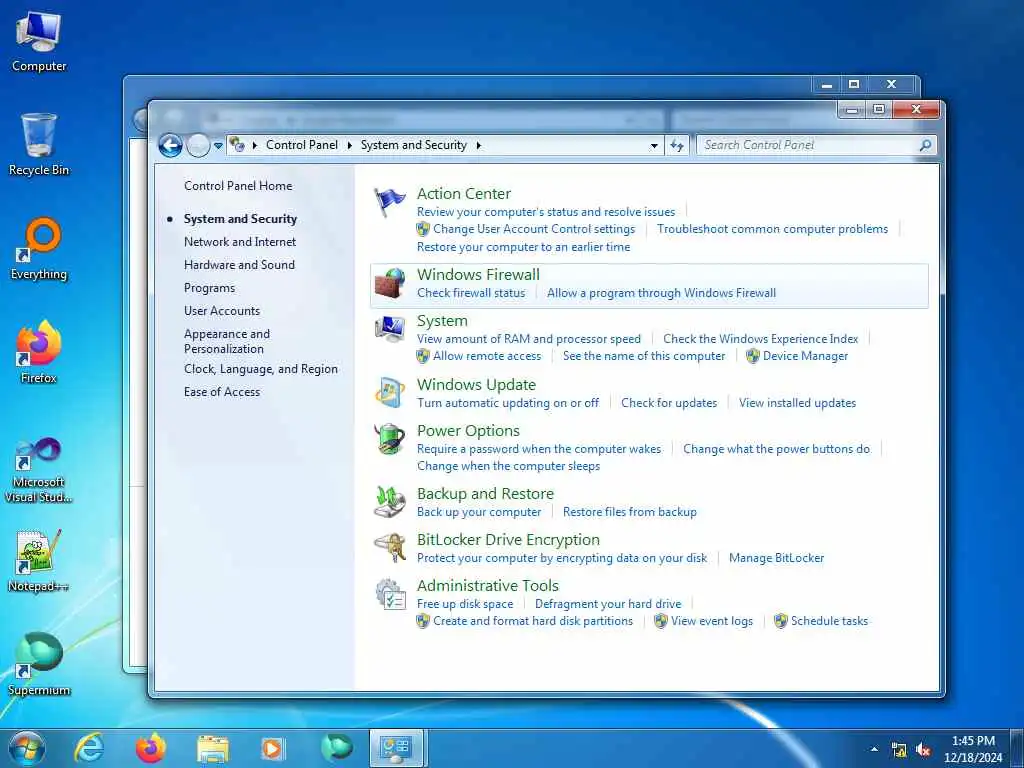The image size is (1024, 768).
Task: Expand the arrow before Control Panel breadcrumb
Action: pyautogui.click(x=255, y=145)
